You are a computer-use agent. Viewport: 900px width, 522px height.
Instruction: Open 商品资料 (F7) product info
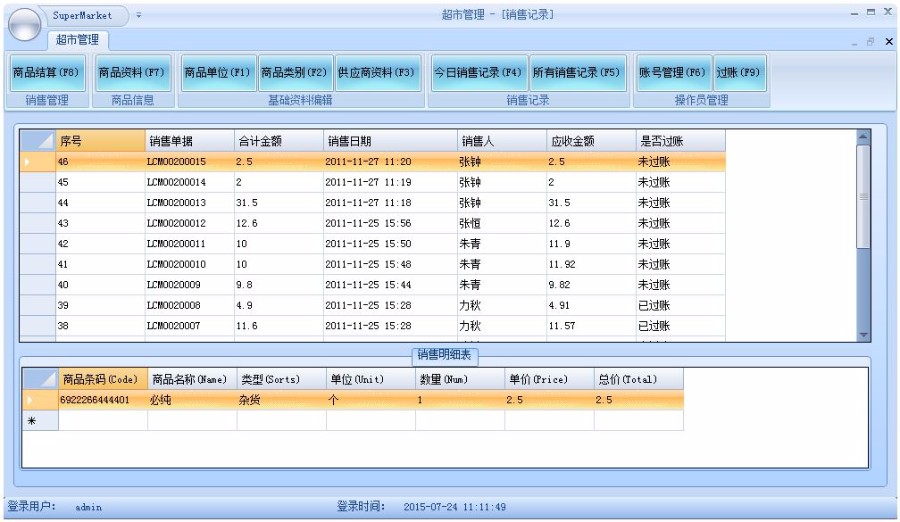pyautogui.click(x=133, y=72)
